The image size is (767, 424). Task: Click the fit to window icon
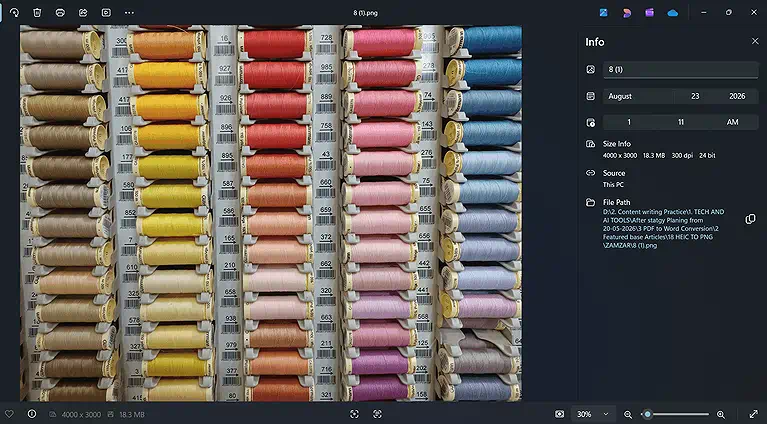(x=354, y=414)
